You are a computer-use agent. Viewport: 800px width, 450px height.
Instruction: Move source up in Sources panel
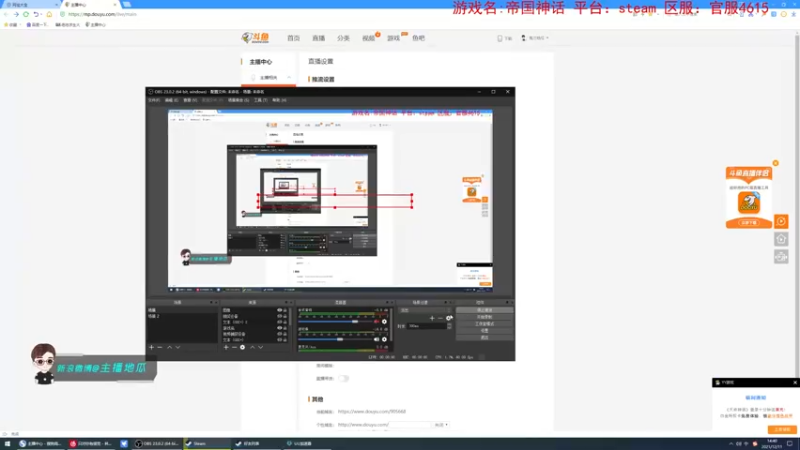[252, 347]
